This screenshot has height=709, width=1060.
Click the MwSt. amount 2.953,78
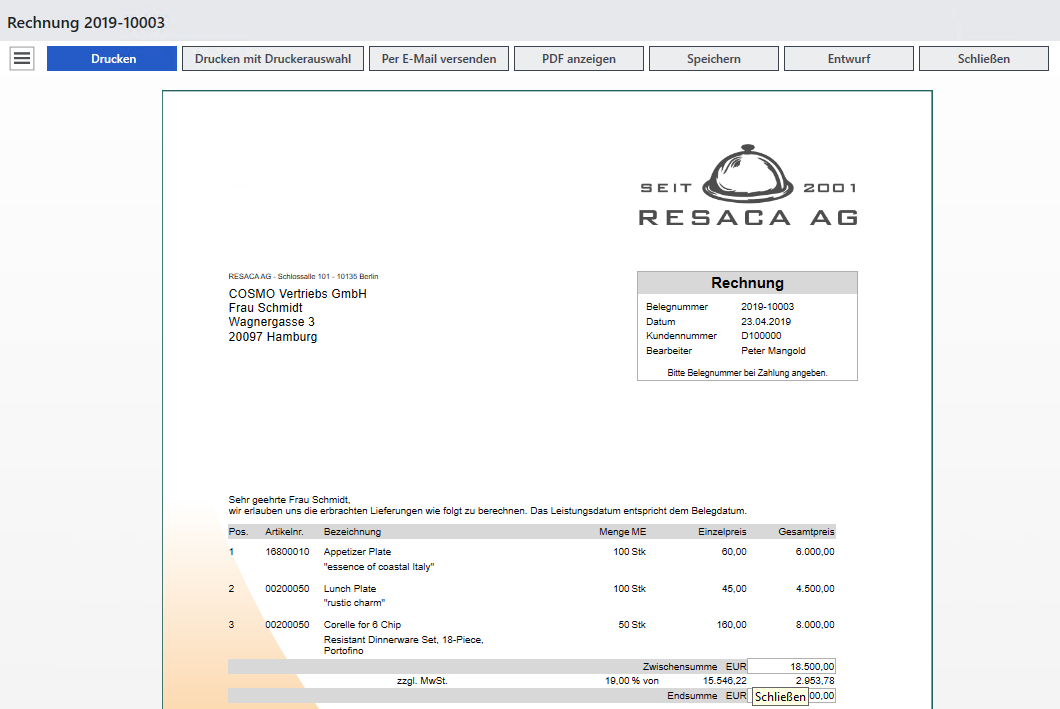click(814, 681)
